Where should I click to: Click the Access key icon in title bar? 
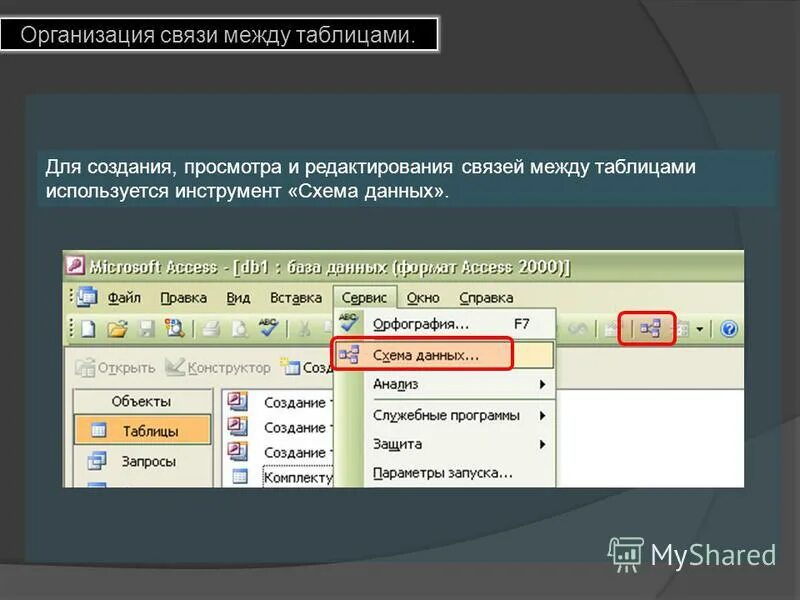tap(75, 266)
